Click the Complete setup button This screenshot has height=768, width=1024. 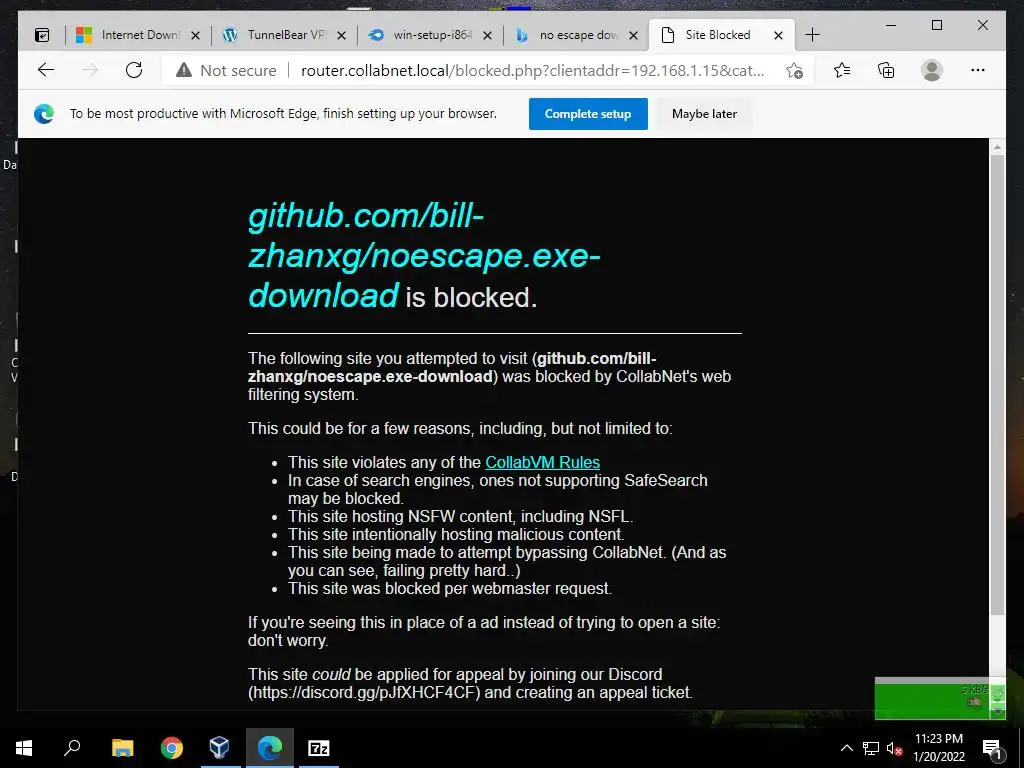point(588,114)
